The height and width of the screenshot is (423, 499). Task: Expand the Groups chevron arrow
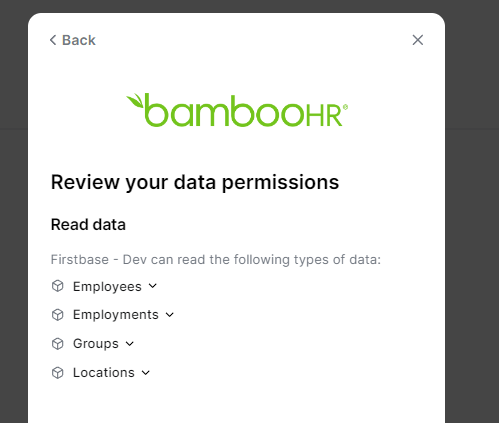click(130, 344)
